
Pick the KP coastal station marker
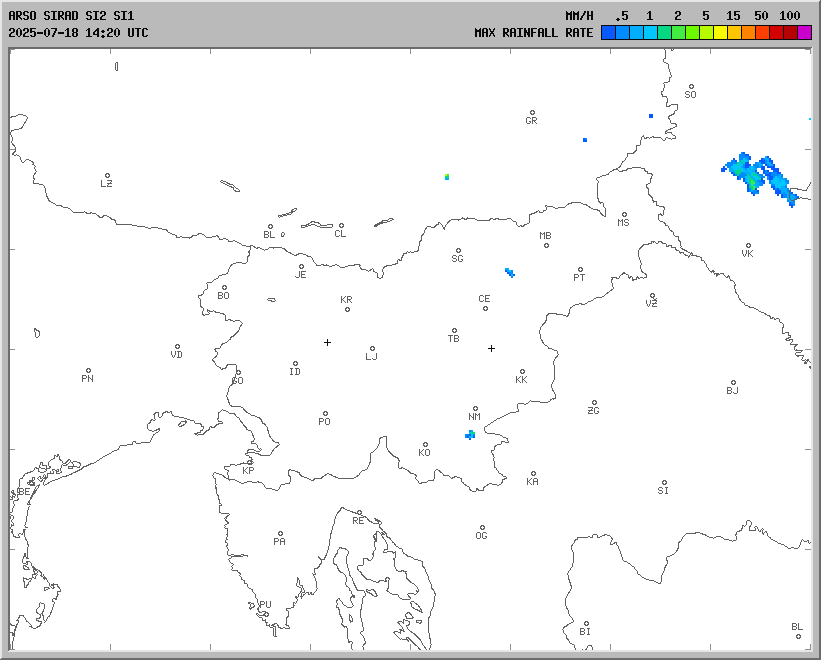[x=249, y=462]
